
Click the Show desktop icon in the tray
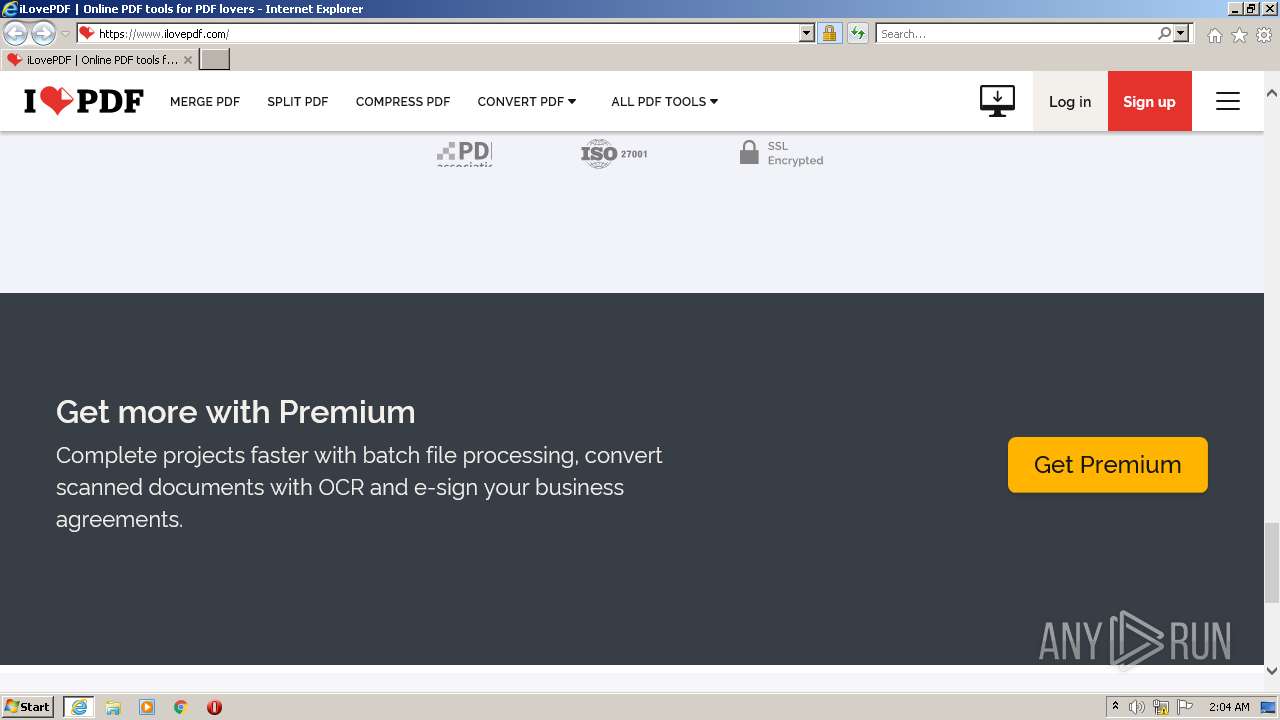(x=1269, y=707)
